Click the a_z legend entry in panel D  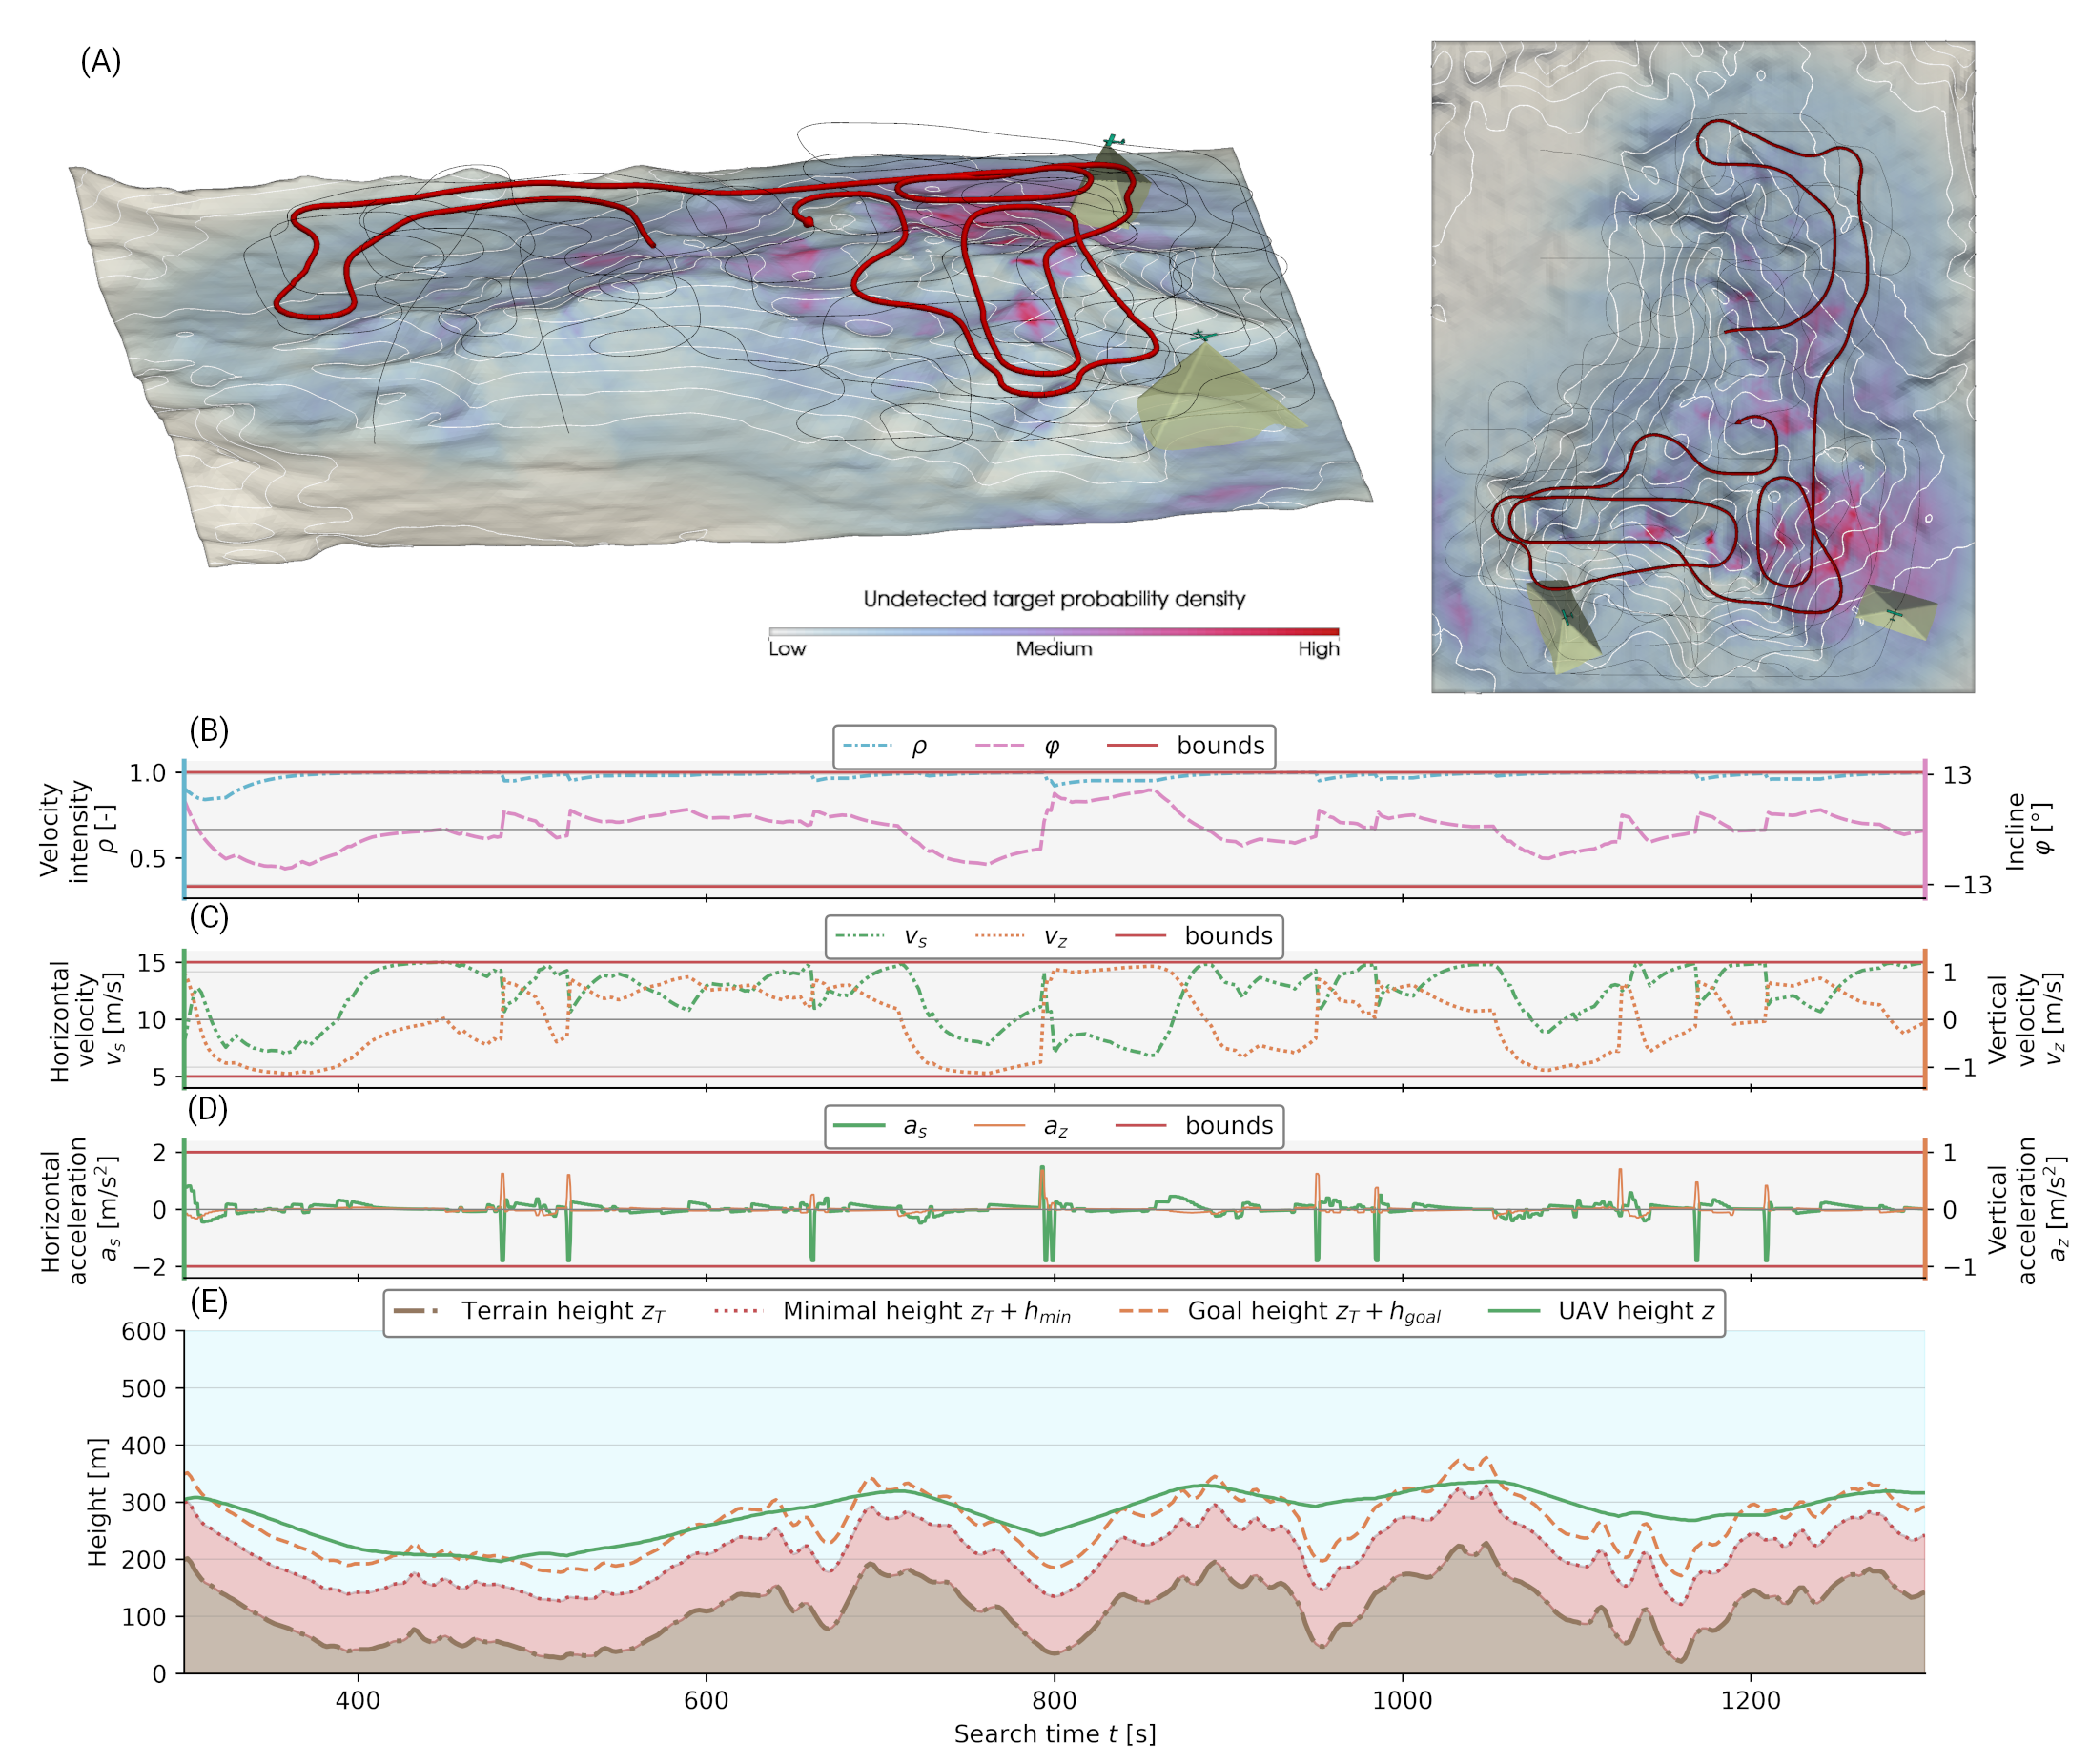(x=1021, y=1126)
